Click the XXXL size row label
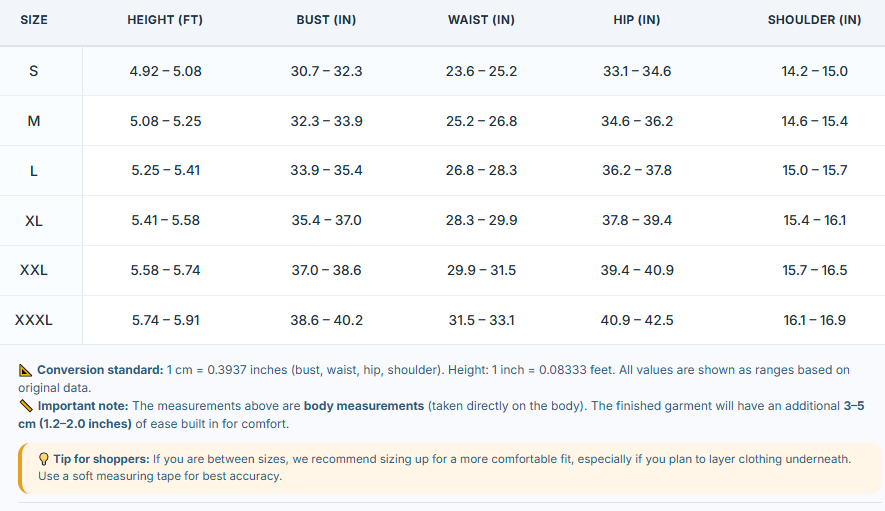Viewport: 885px width, 511px height. pos(34,320)
